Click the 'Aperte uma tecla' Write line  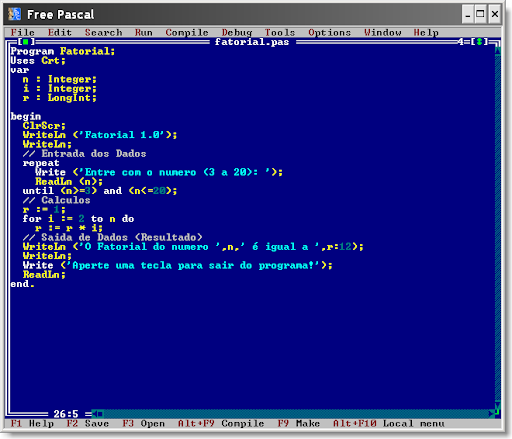[177, 266]
